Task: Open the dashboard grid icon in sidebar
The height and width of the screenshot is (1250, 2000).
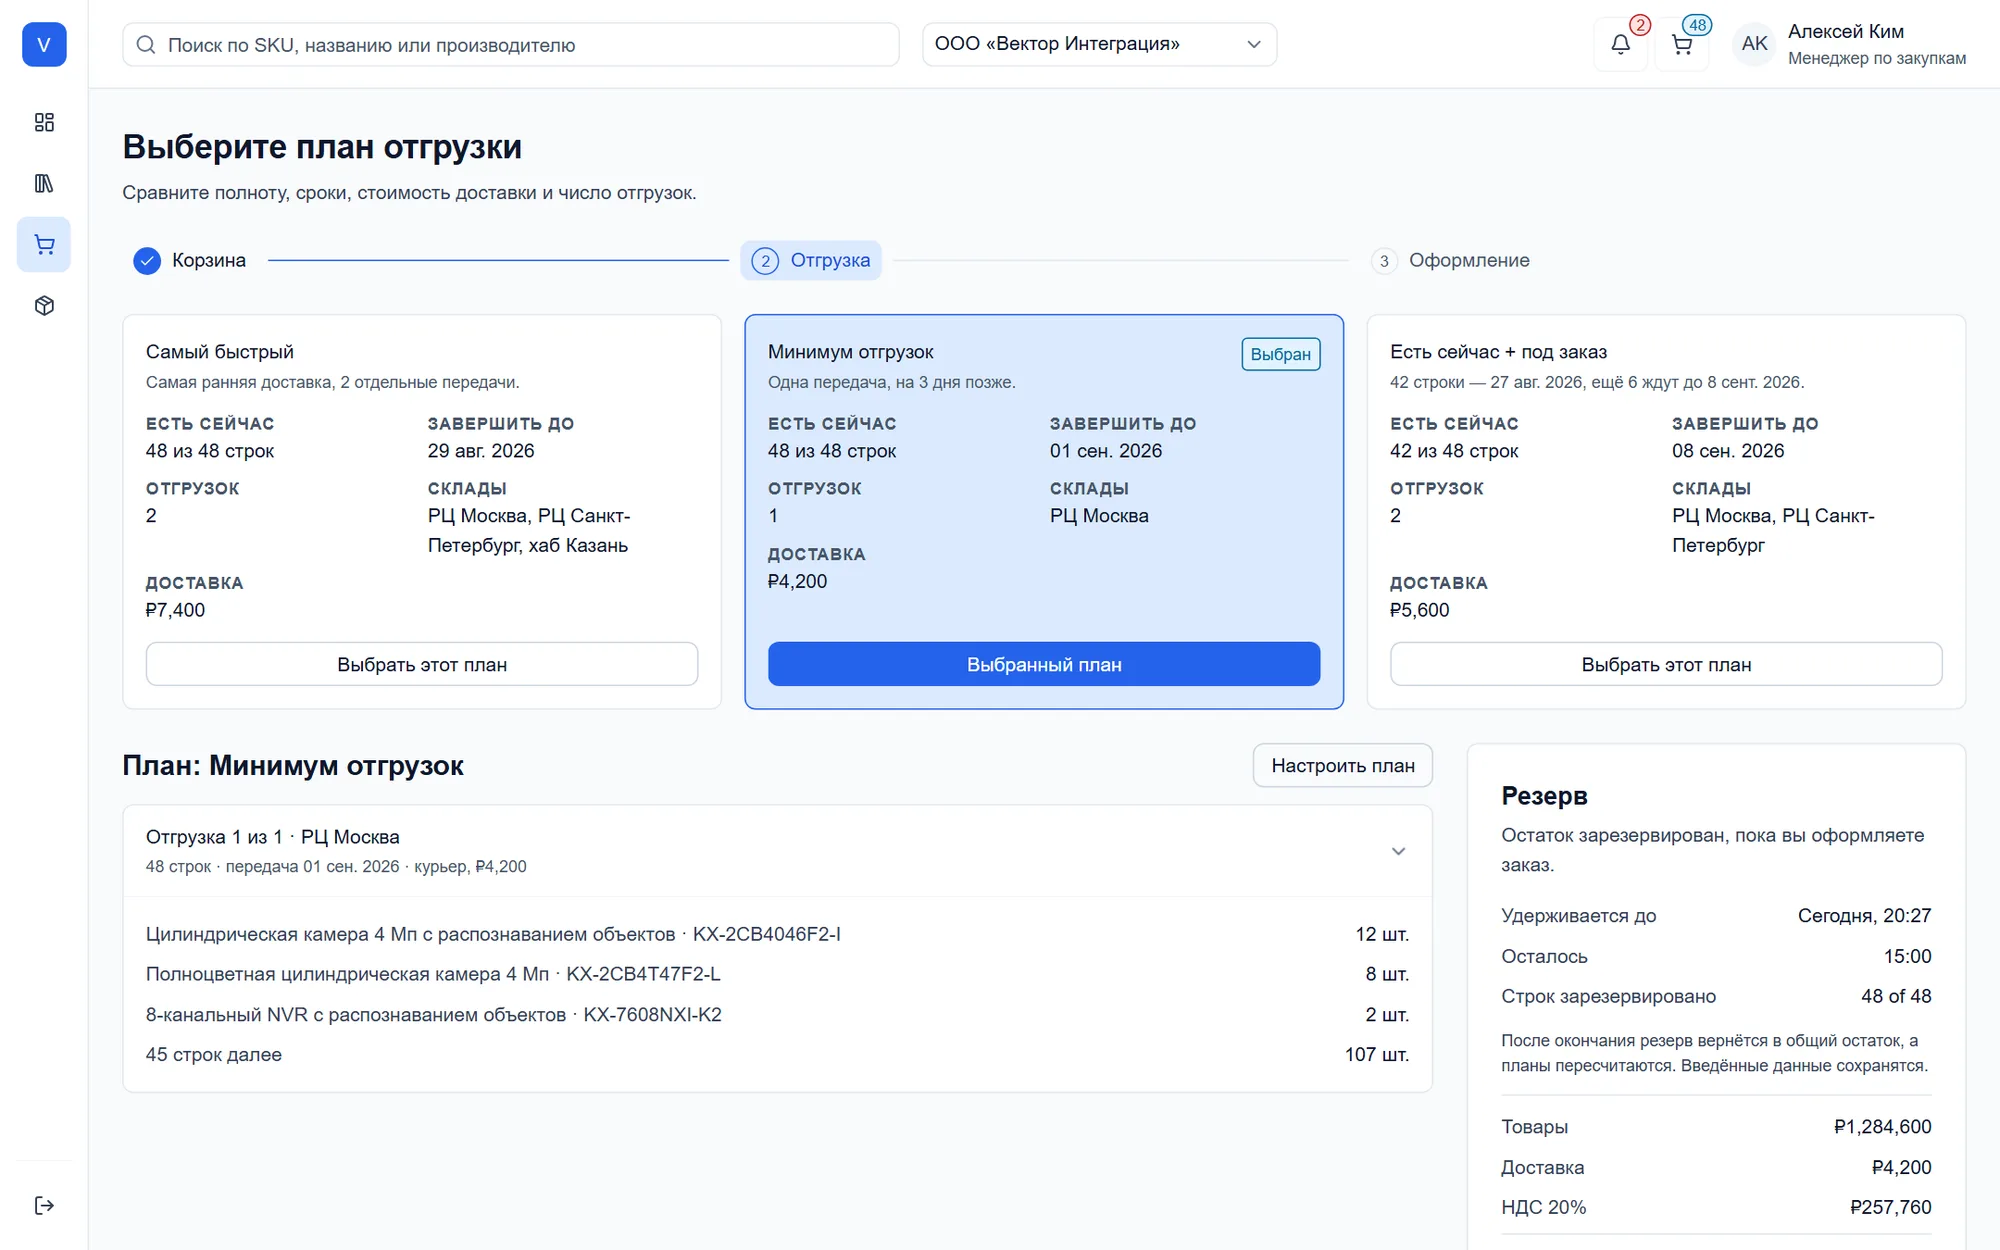Action: tap(44, 122)
